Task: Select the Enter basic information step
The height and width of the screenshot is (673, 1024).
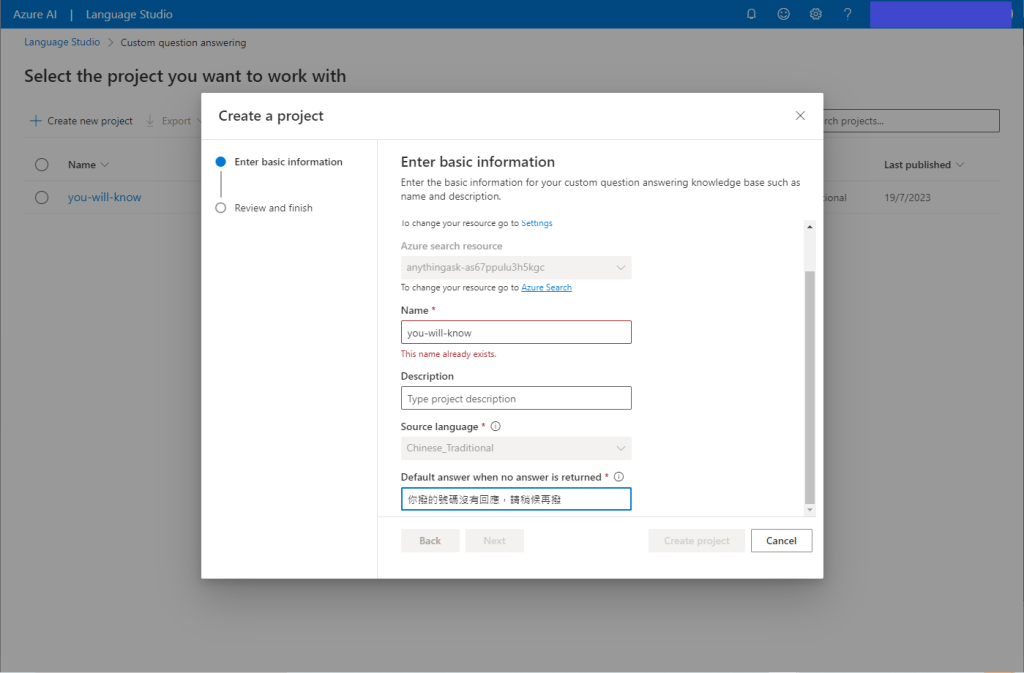Action: [x=288, y=162]
